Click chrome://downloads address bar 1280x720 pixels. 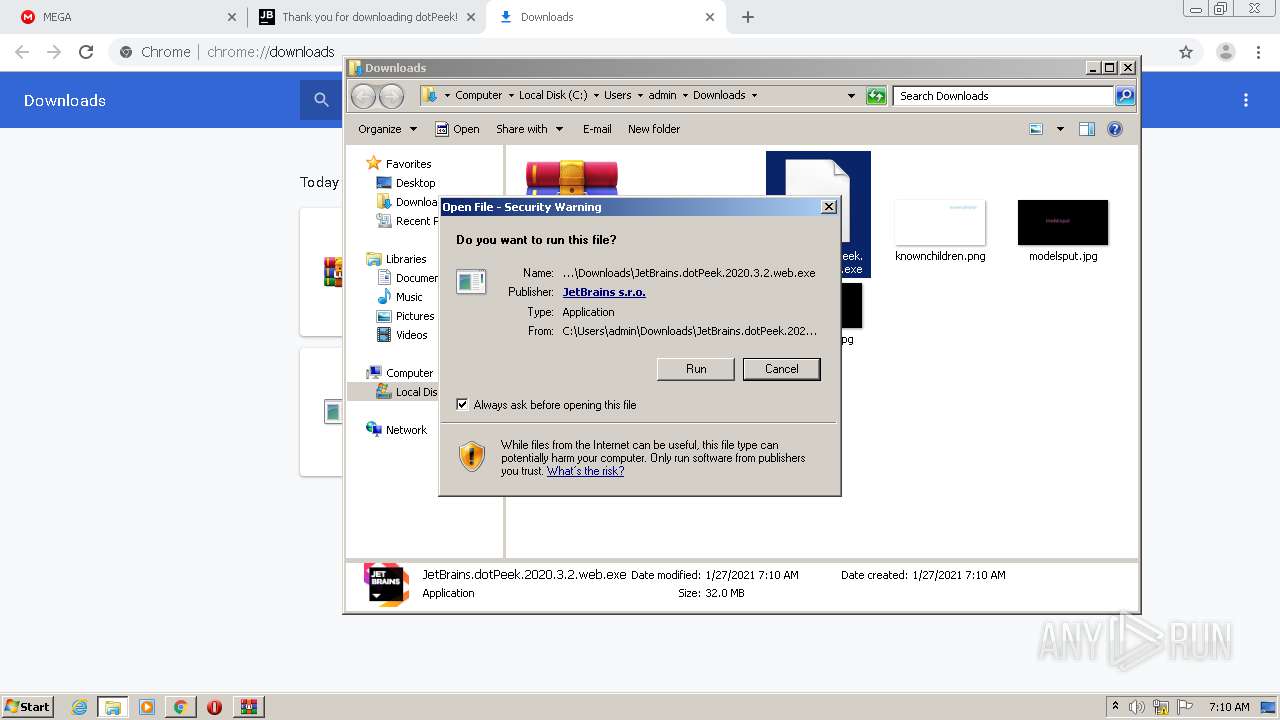click(271, 52)
